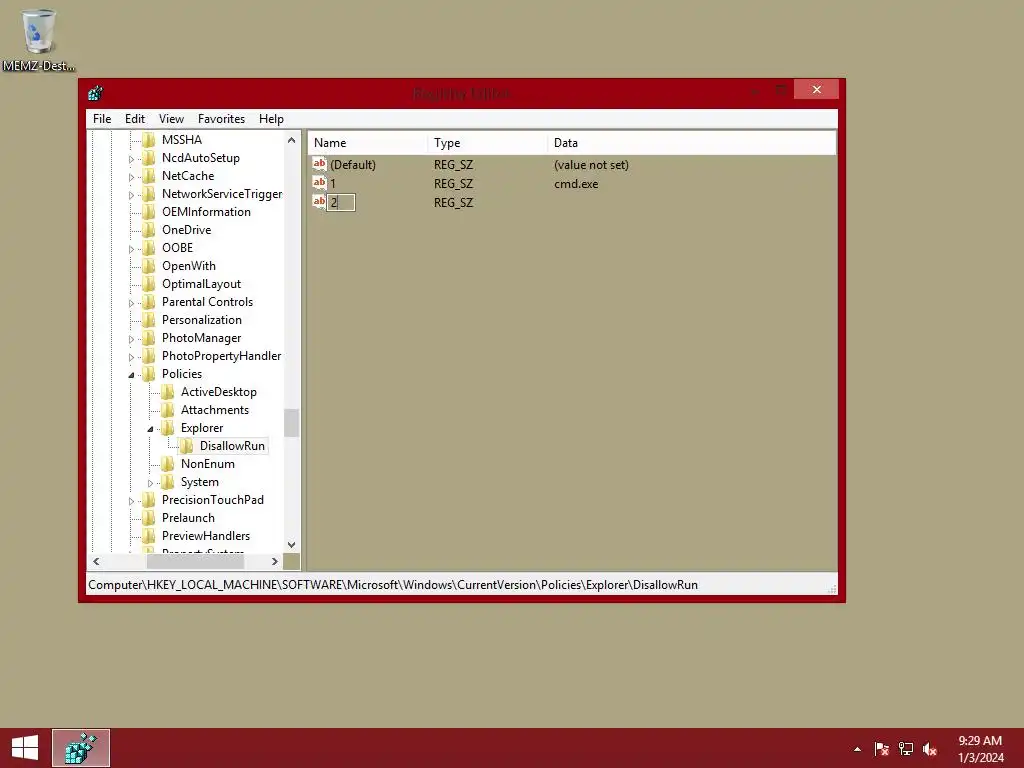Expand the NetworkServiceTrigger key

click(131, 195)
